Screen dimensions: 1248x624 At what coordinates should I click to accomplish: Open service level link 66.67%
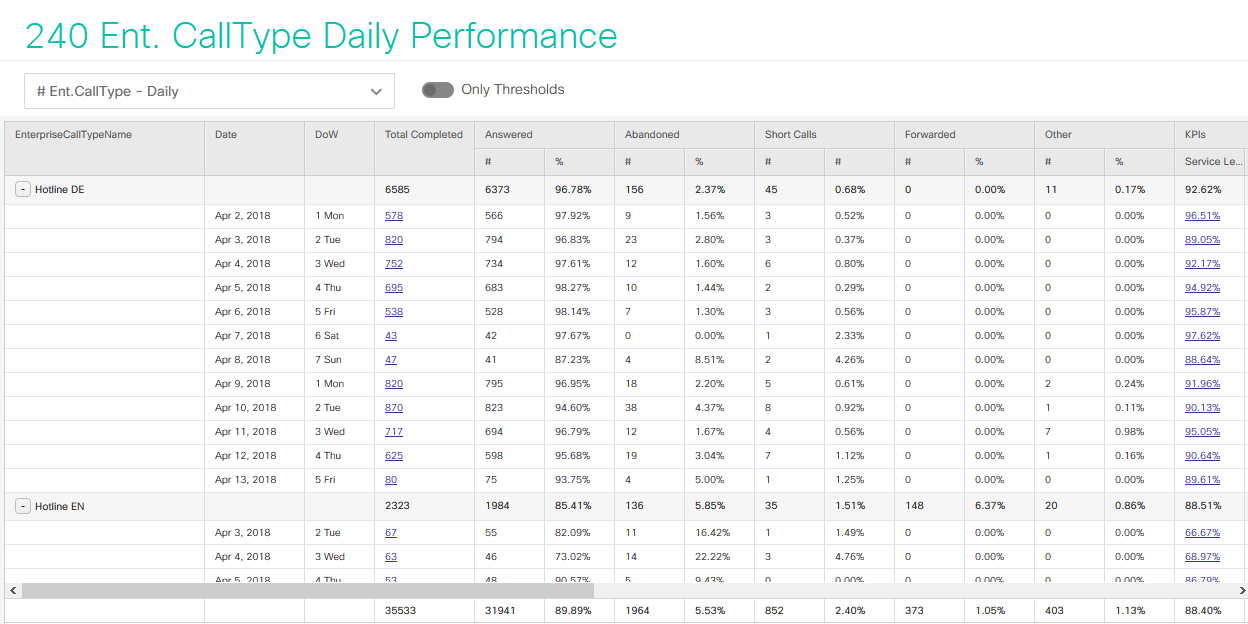pos(1202,533)
